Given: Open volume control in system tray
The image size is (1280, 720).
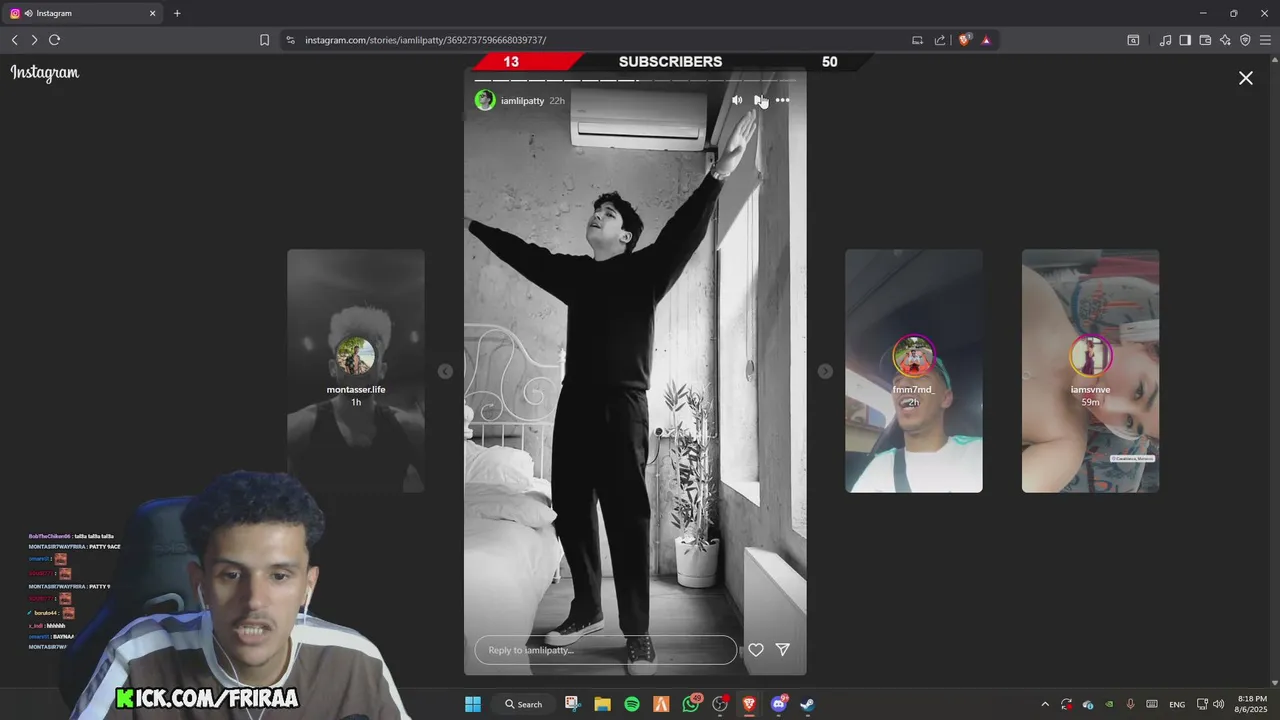Looking at the screenshot, I should point(1218,704).
